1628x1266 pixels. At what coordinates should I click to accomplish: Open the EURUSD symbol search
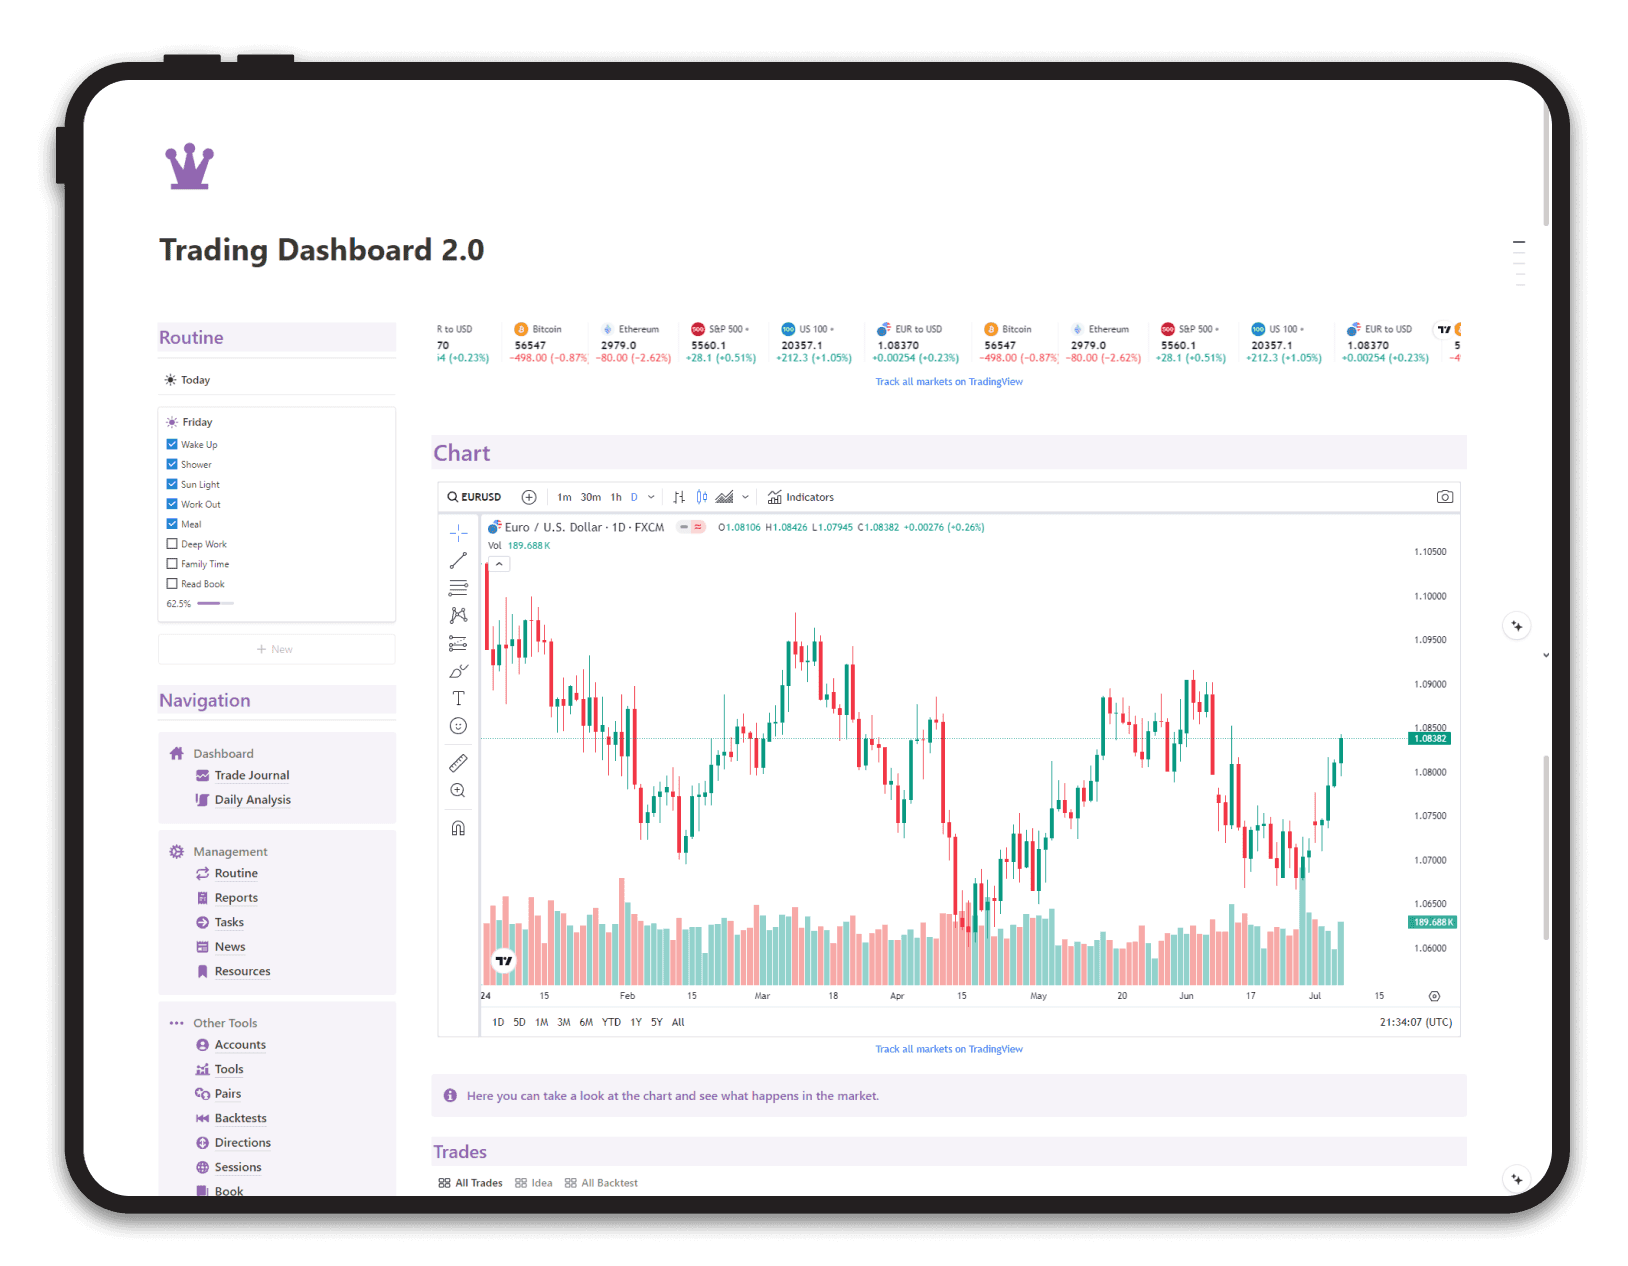(474, 497)
